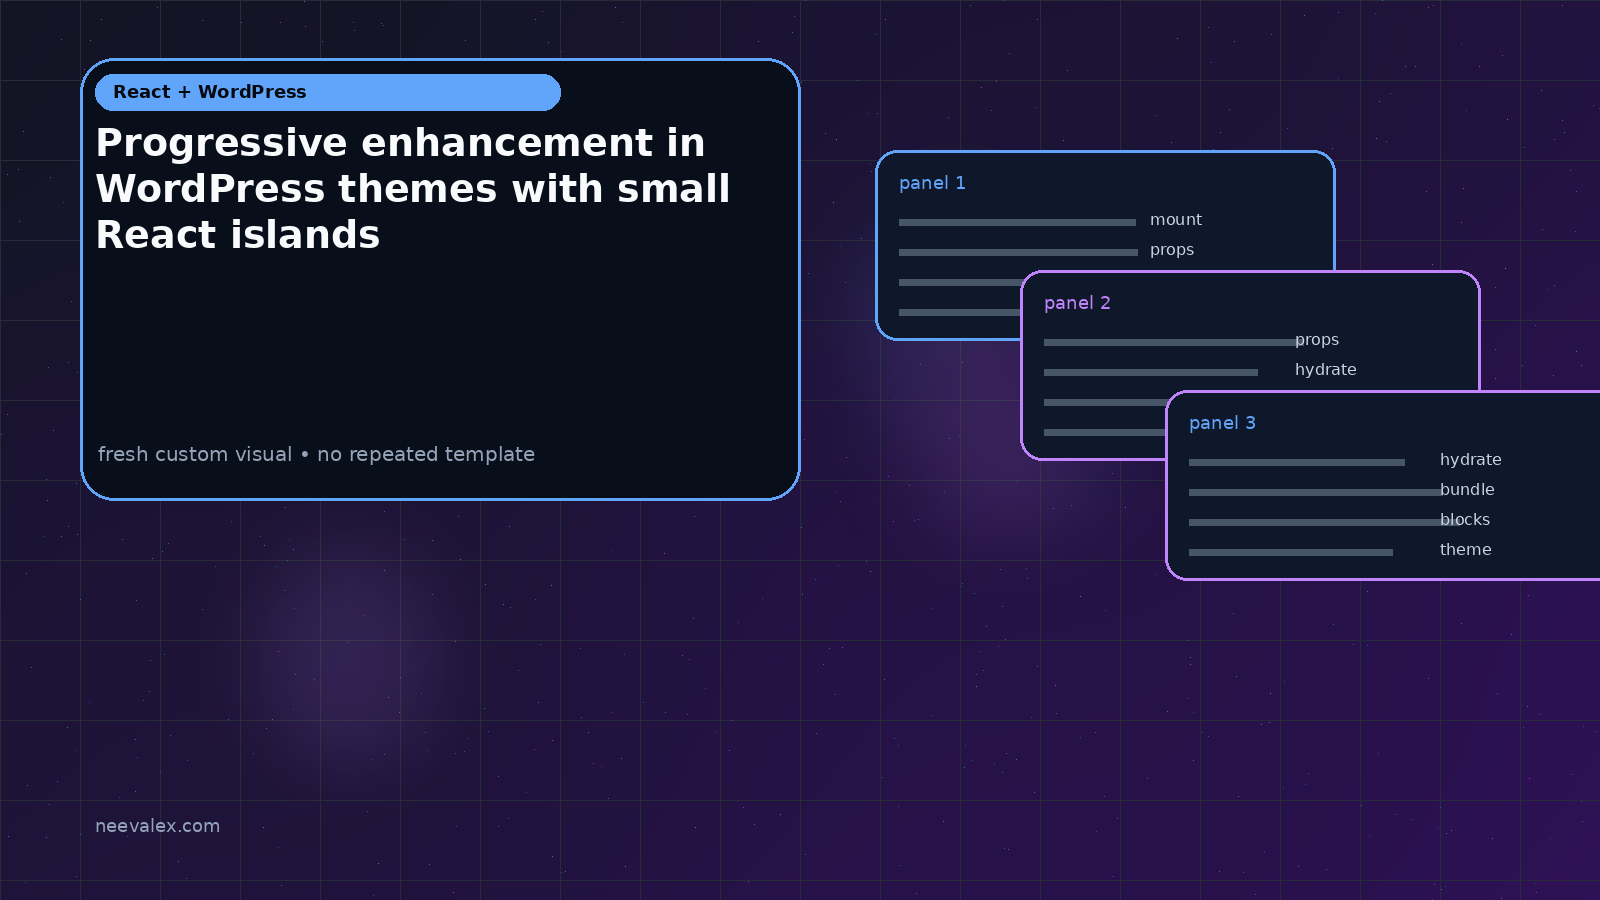Click the 'mount' label in panel 1
This screenshot has width=1600, height=900.
(1176, 220)
